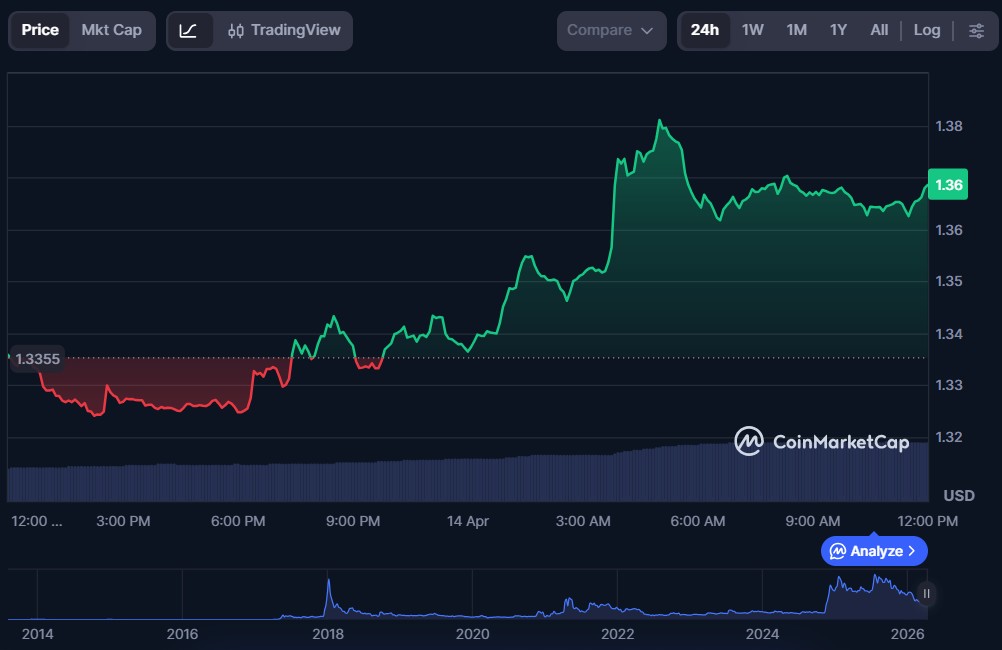Select the 1W time range
Image resolution: width=1002 pixels, height=650 pixels.
[x=752, y=30]
